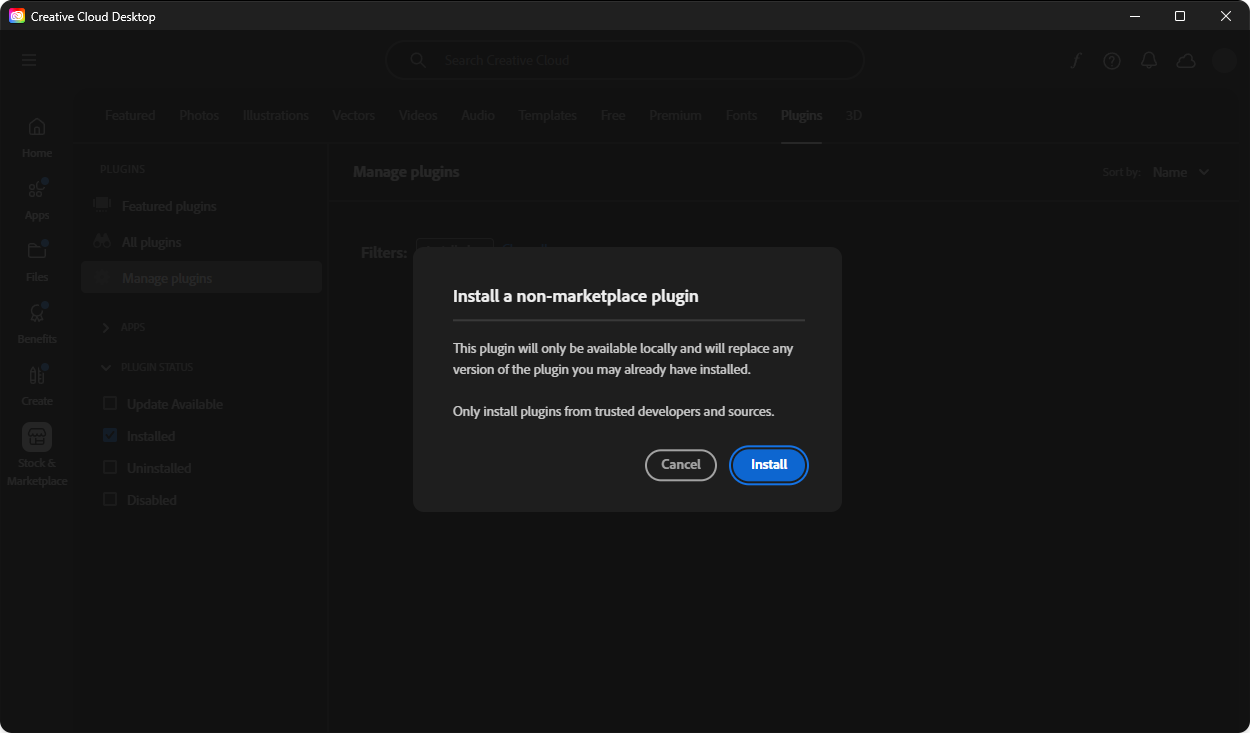Expand the Apps section chevron
This screenshot has height=733, width=1250.
[107, 327]
